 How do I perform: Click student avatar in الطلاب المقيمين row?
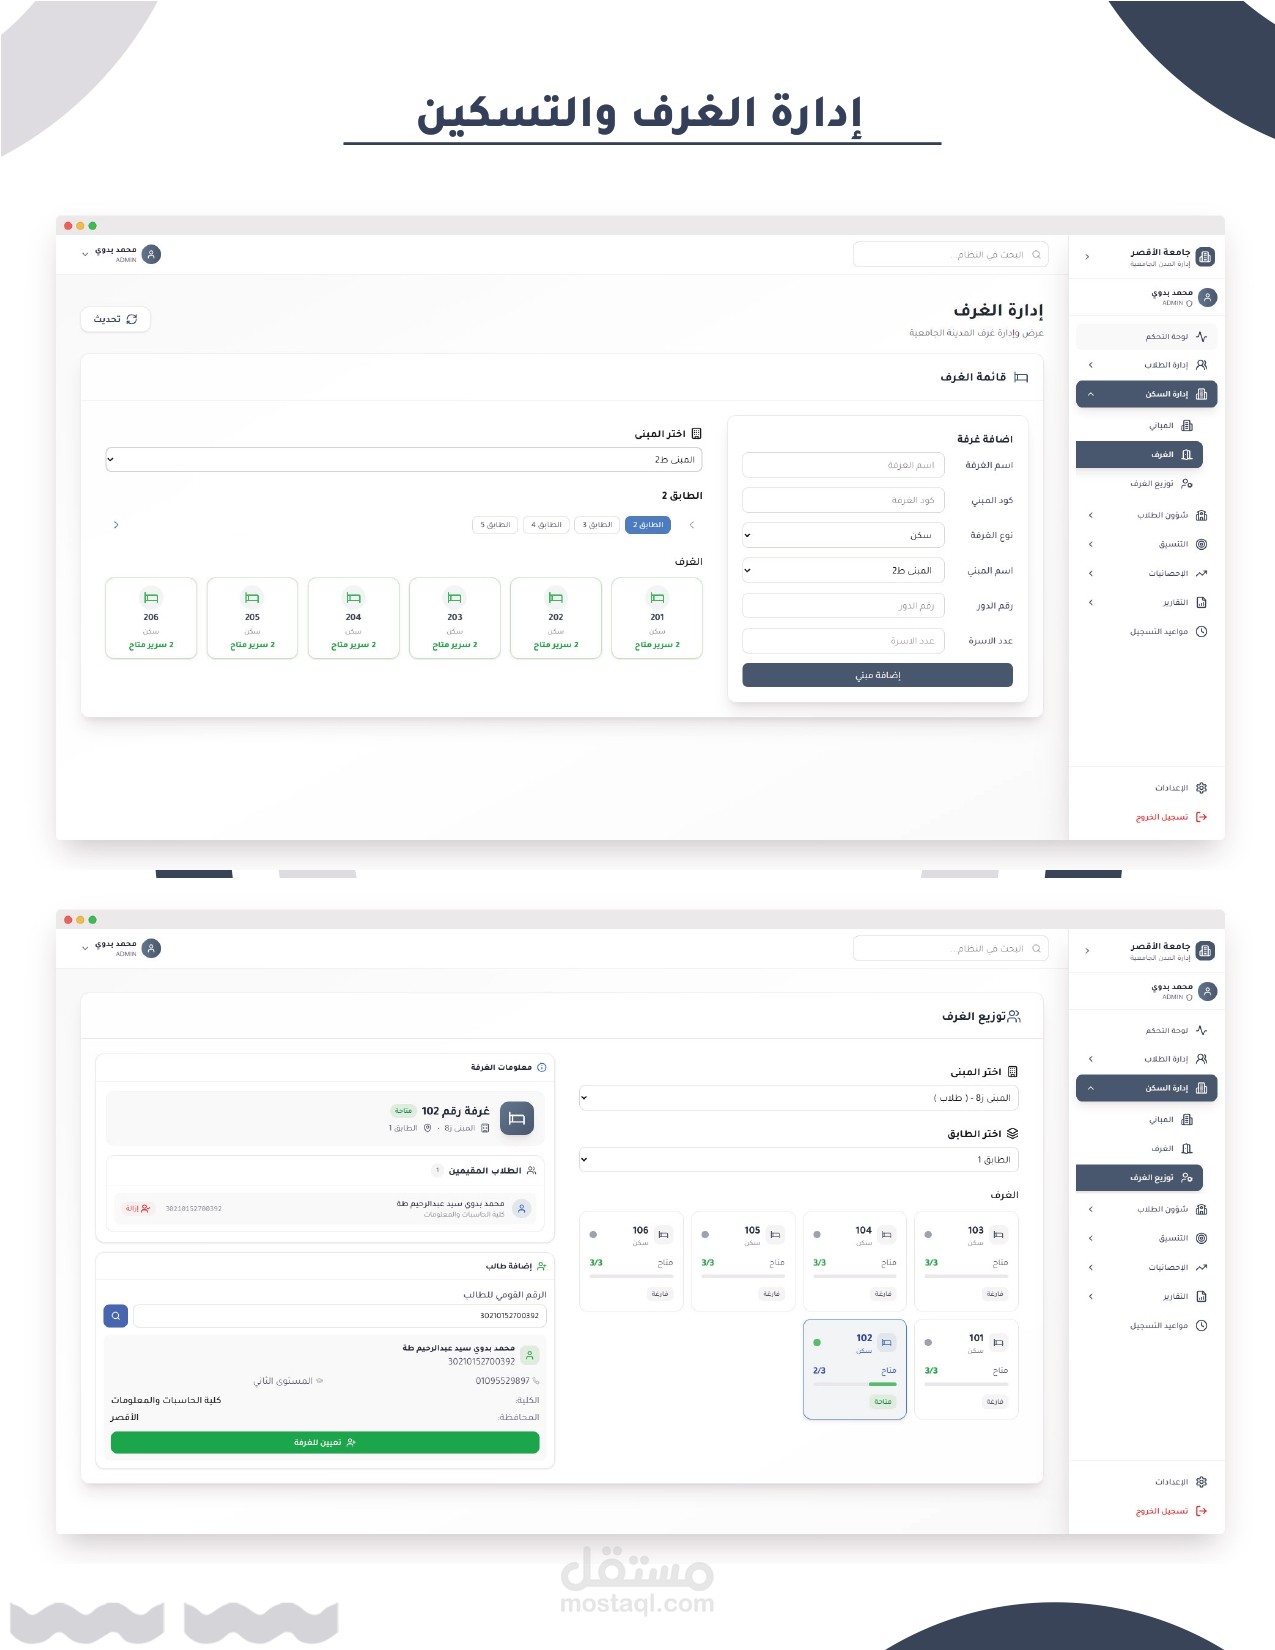pos(521,1208)
